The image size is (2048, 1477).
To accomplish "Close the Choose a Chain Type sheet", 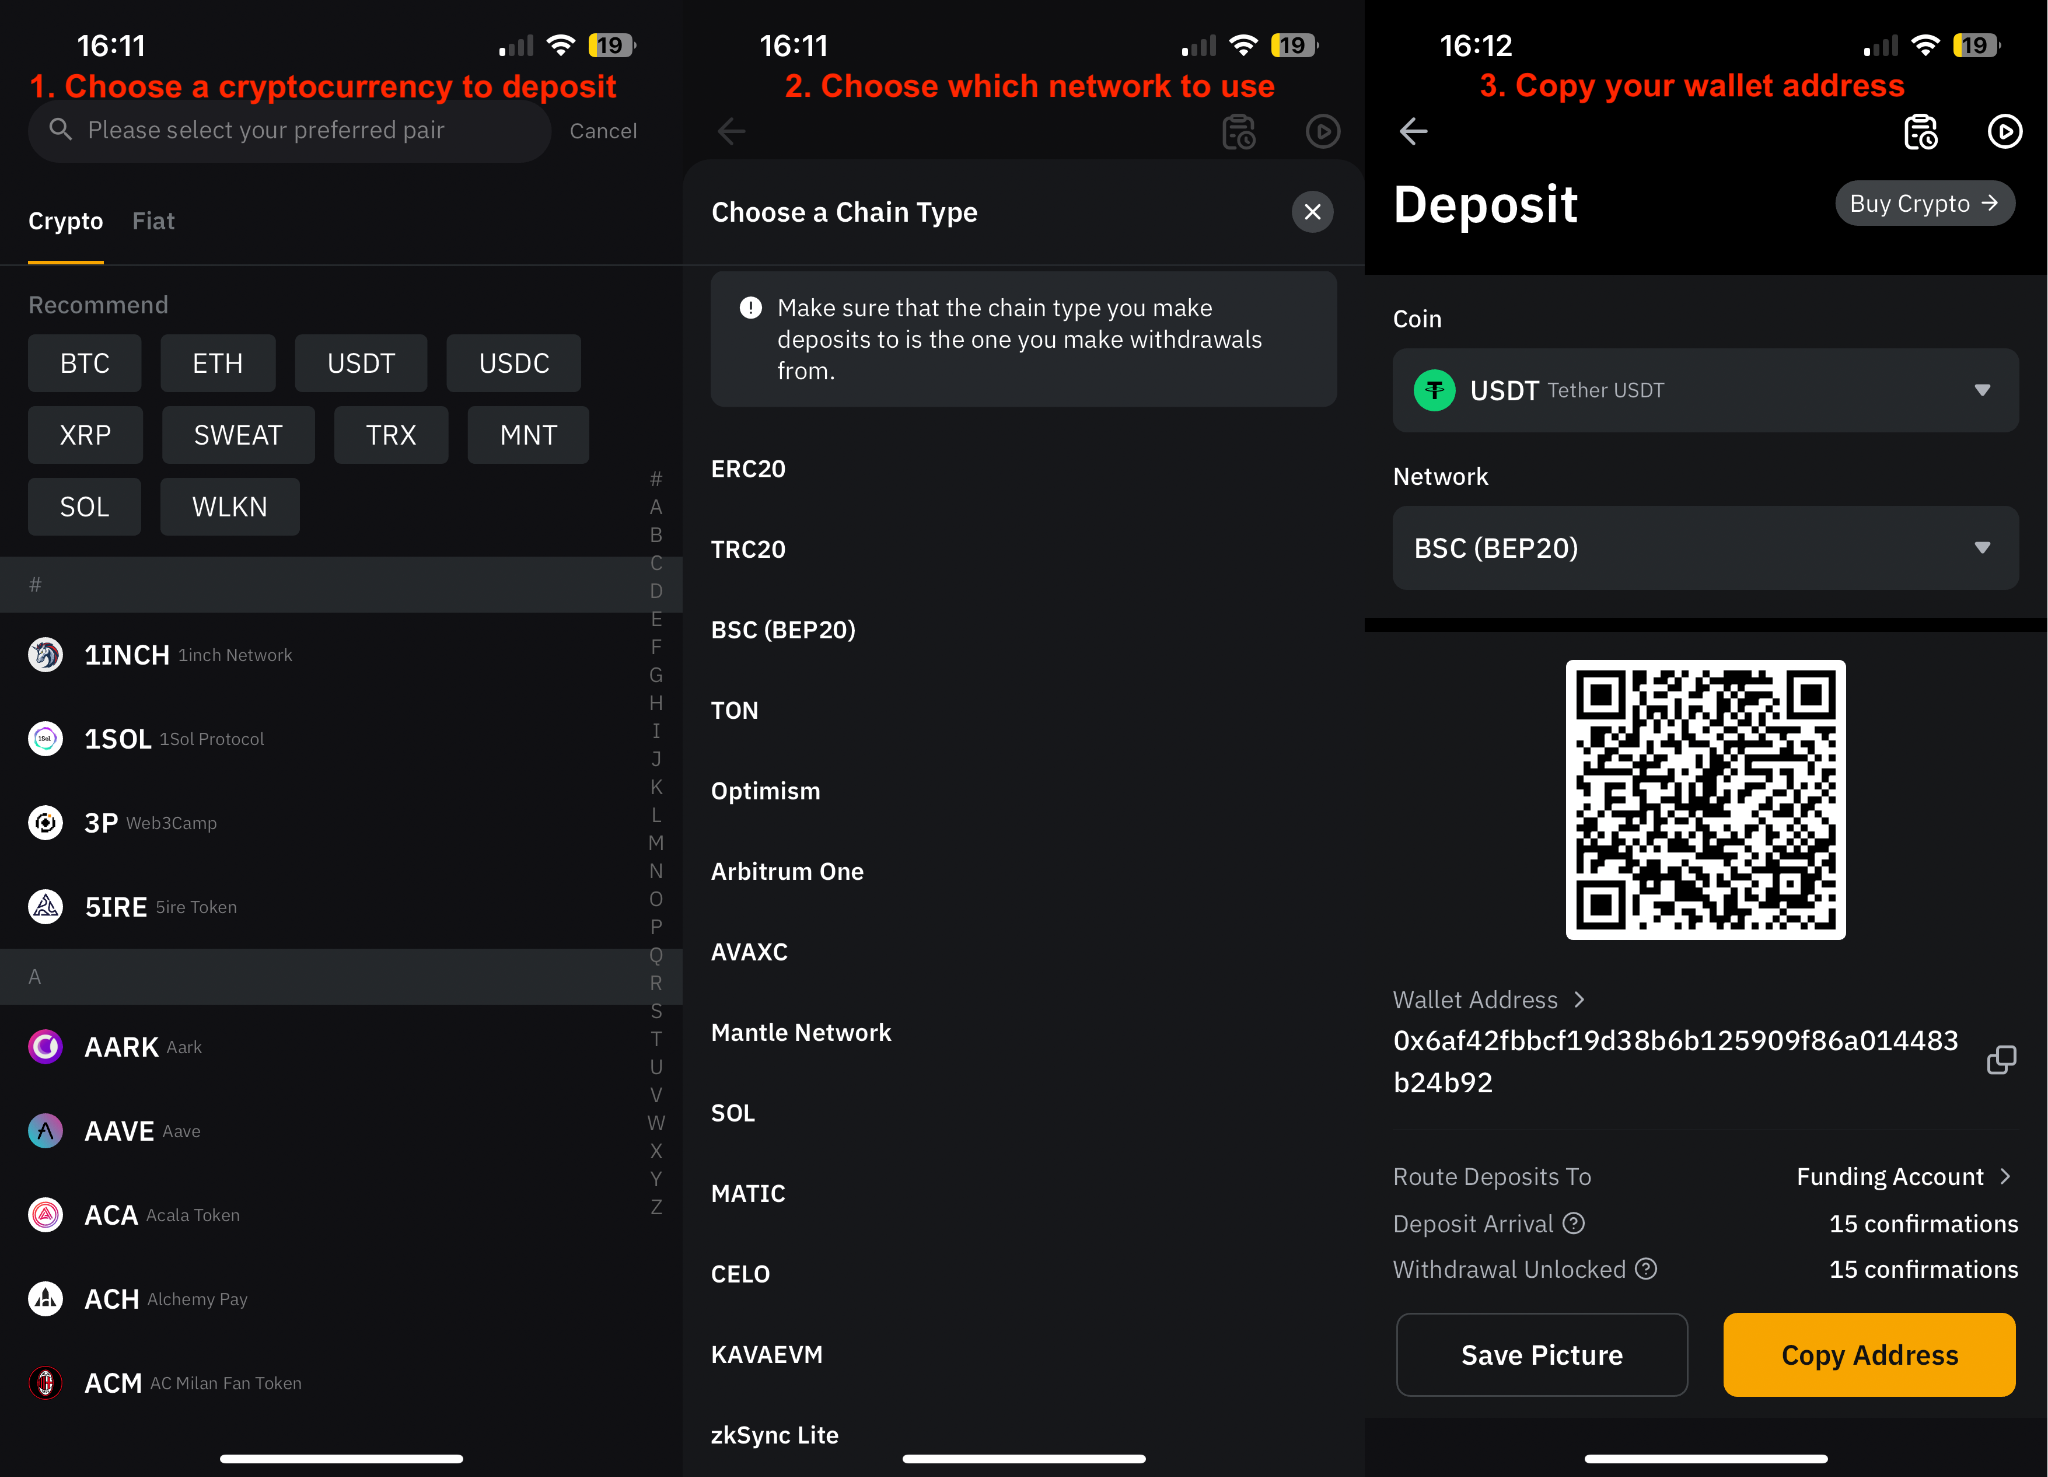I will click(x=1312, y=212).
